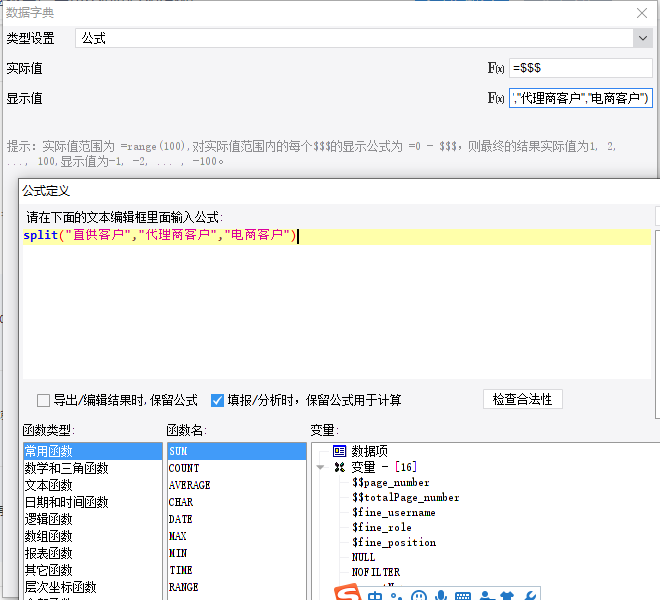The width and height of the screenshot is (660, 600).
Task: Open the Sogou toolbox wrench icon
Action: [530, 595]
